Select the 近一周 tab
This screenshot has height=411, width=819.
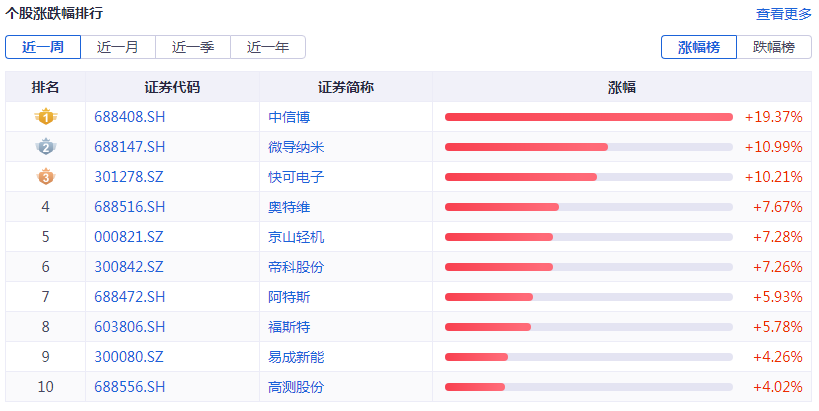click(x=43, y=47)
